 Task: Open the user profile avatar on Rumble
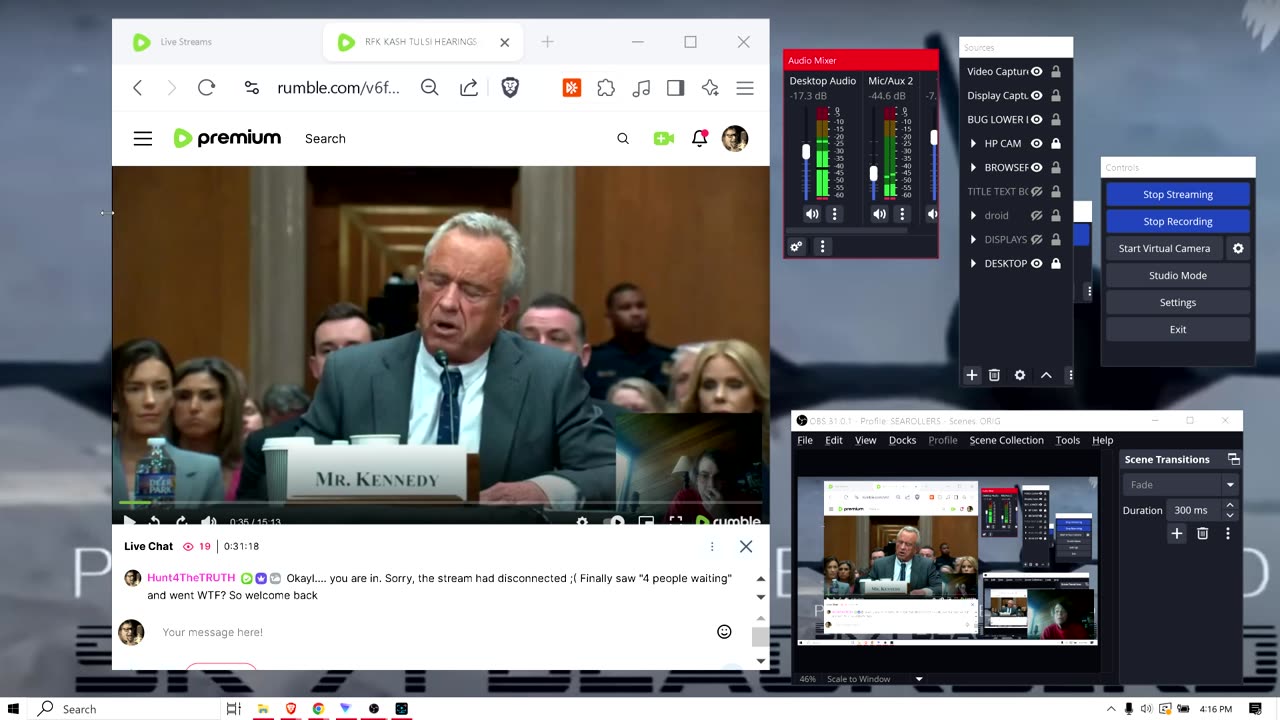[735, 138]
